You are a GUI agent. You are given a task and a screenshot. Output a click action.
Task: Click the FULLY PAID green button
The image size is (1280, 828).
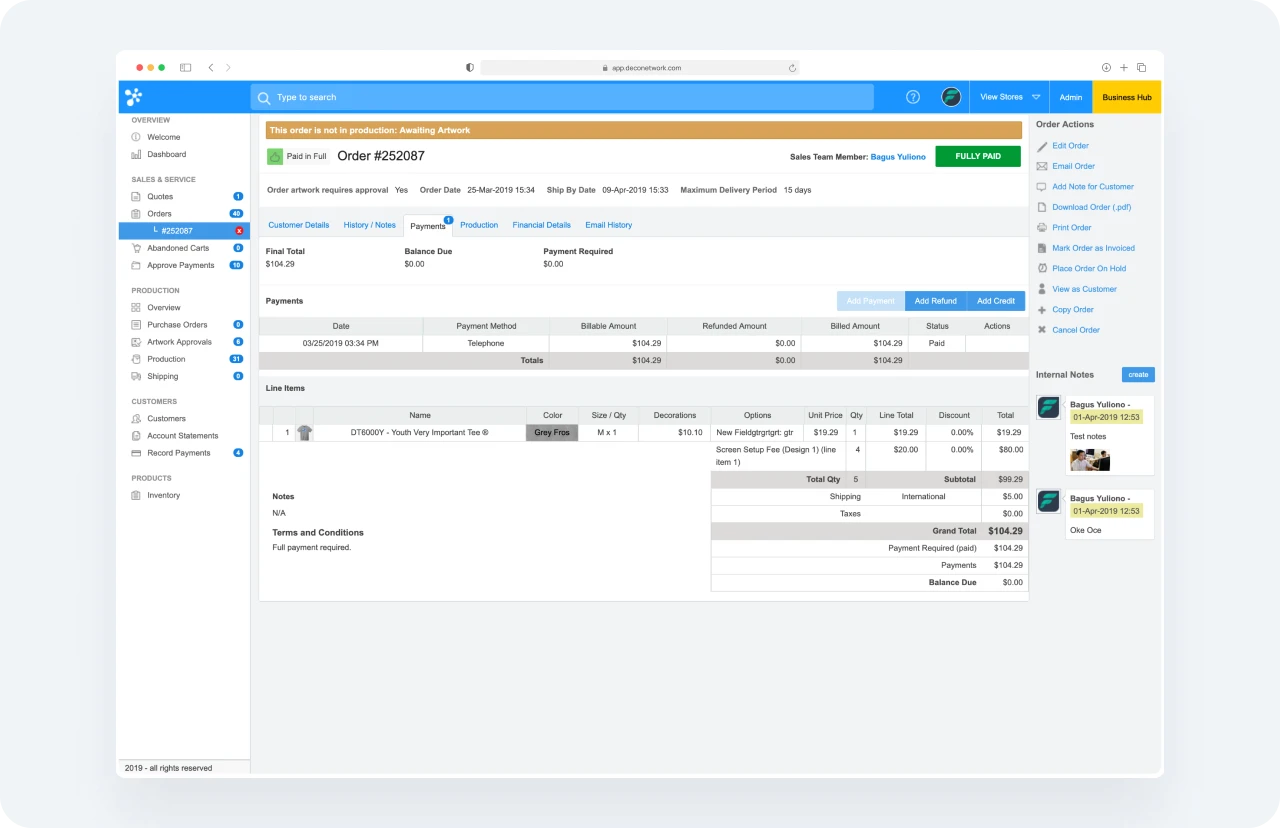(x=978, y=156)
